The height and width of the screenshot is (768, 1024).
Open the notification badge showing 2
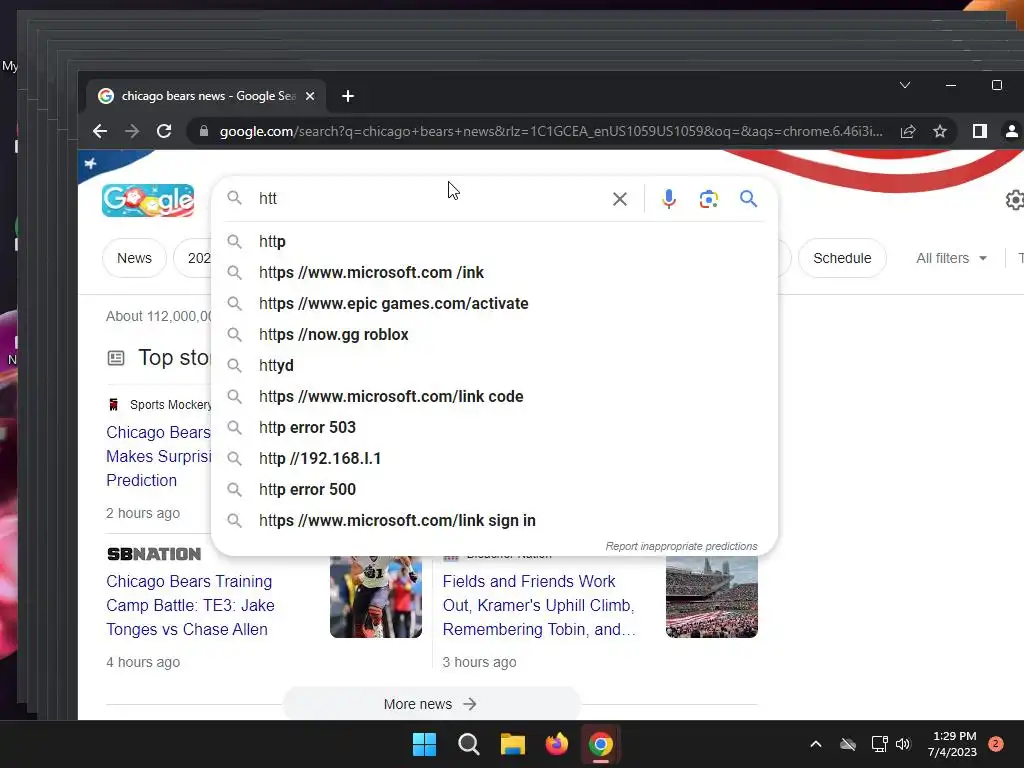[x=996, y=744]
